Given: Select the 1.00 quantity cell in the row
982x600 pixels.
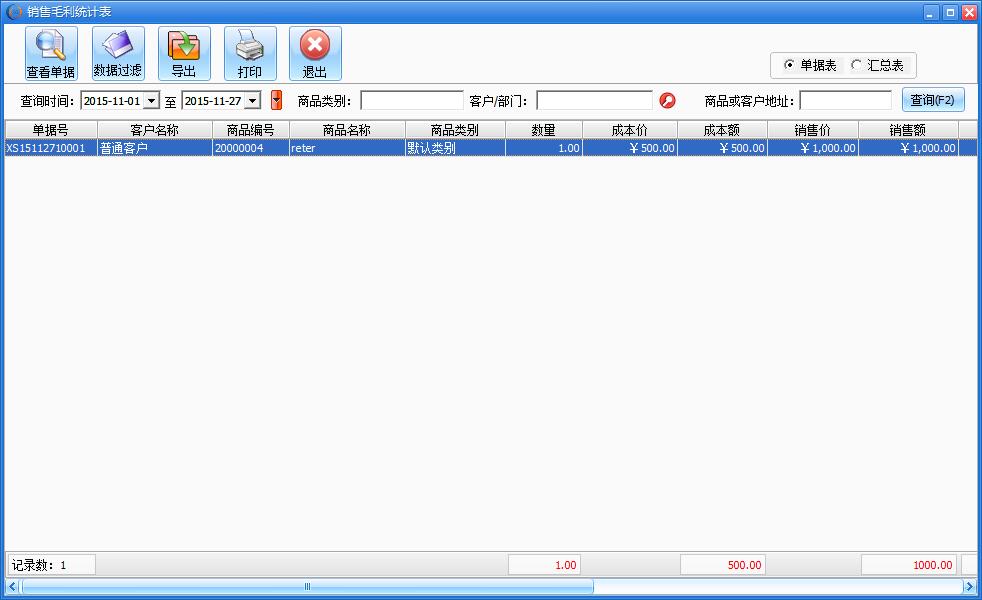Looking at the screenshot, I should [544, 148].
